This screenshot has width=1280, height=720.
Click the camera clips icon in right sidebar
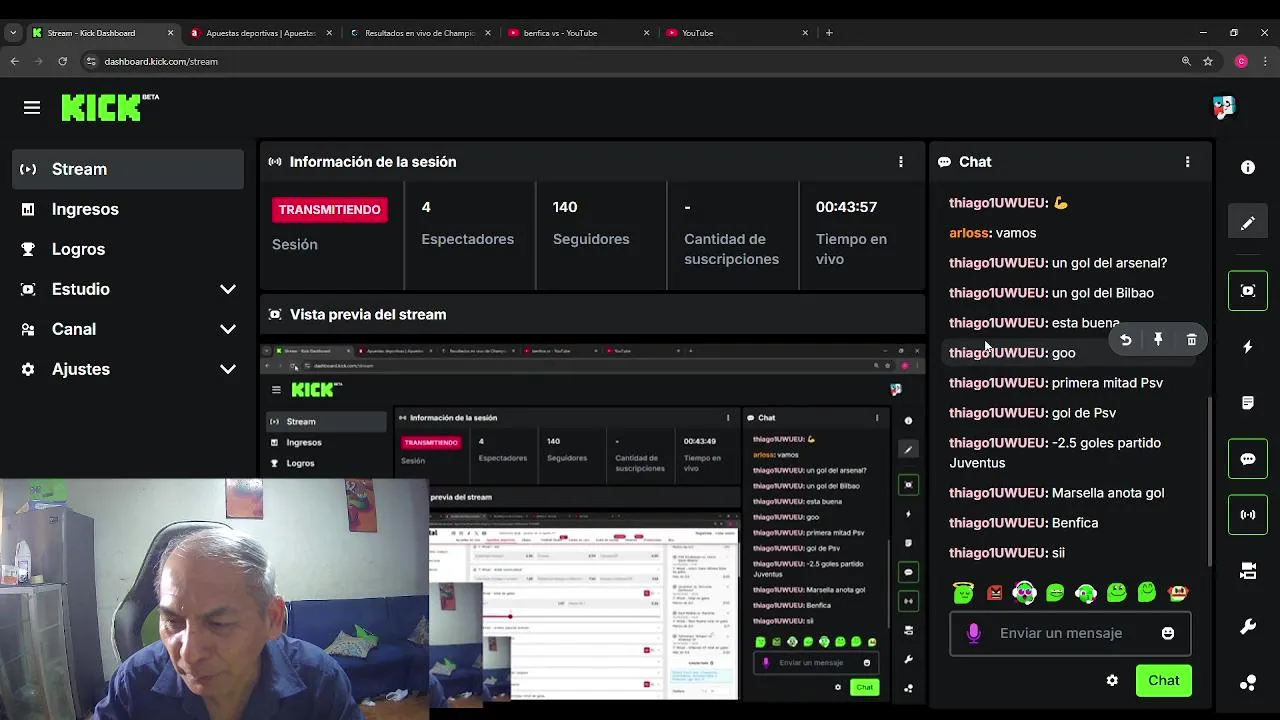point(1248,571)
